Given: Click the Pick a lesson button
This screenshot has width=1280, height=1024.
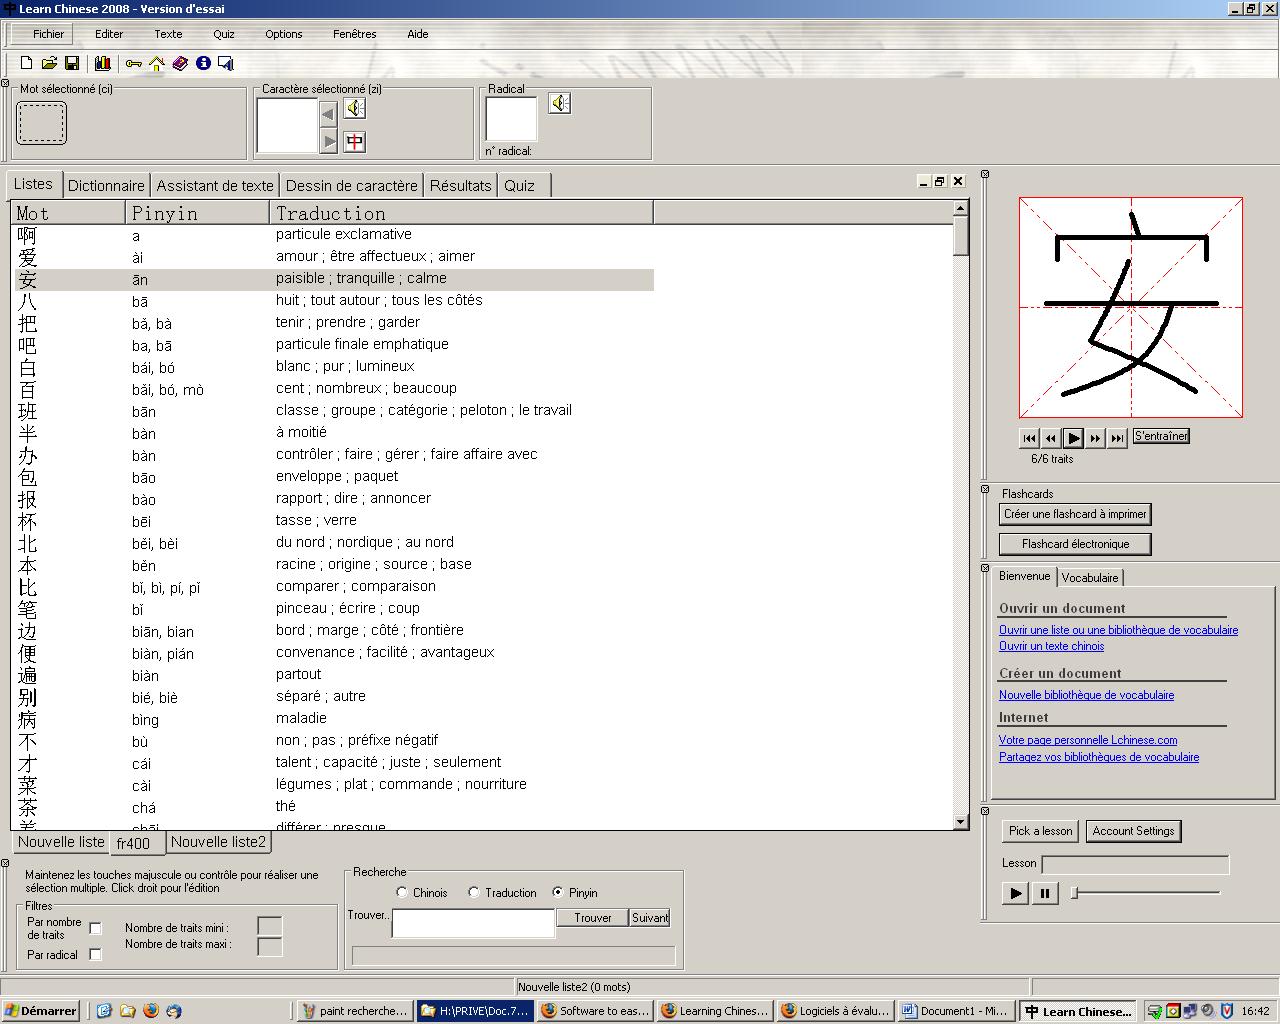Looking at the screenshot, I should (x=1040, y=831).
